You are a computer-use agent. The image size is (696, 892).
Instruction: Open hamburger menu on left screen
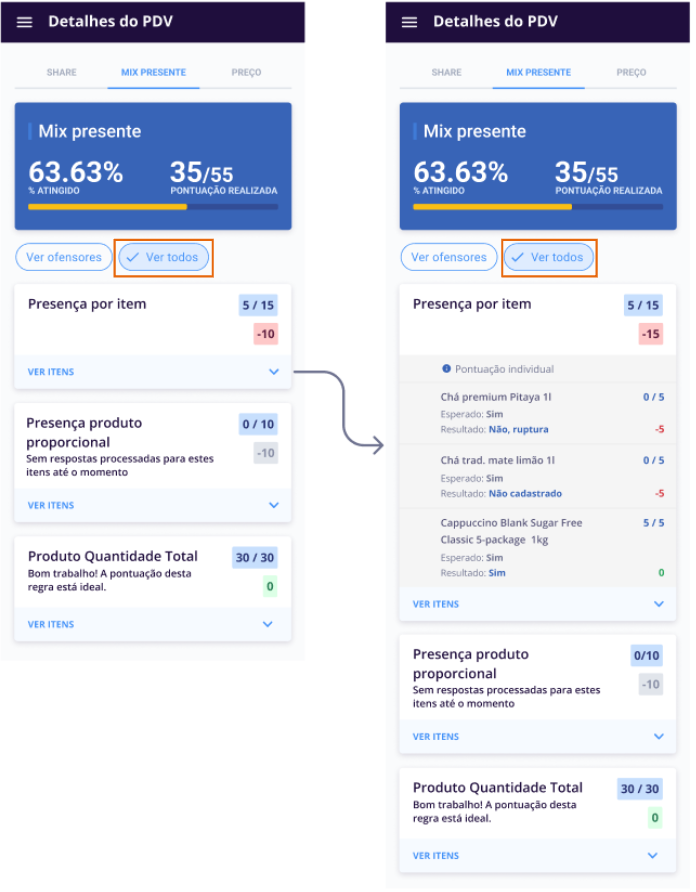[x=25, y=22]
